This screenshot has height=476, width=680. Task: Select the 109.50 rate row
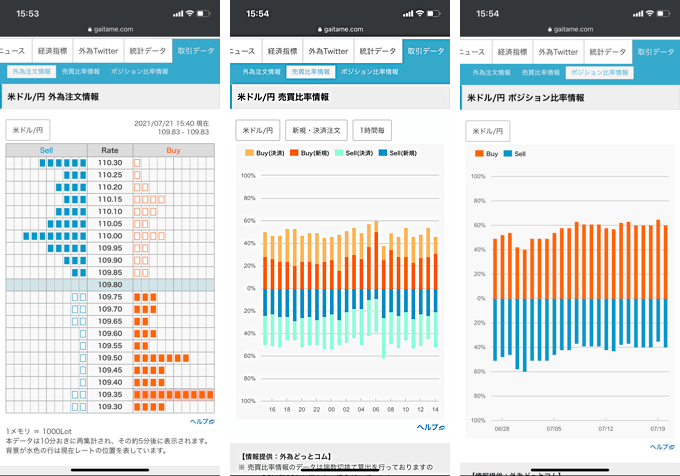tap(110, 358)
